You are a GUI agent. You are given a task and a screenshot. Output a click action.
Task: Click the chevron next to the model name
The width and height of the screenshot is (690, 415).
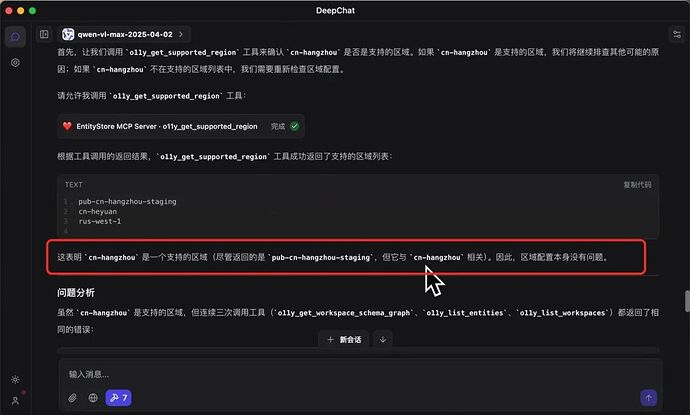coord(181,34)
